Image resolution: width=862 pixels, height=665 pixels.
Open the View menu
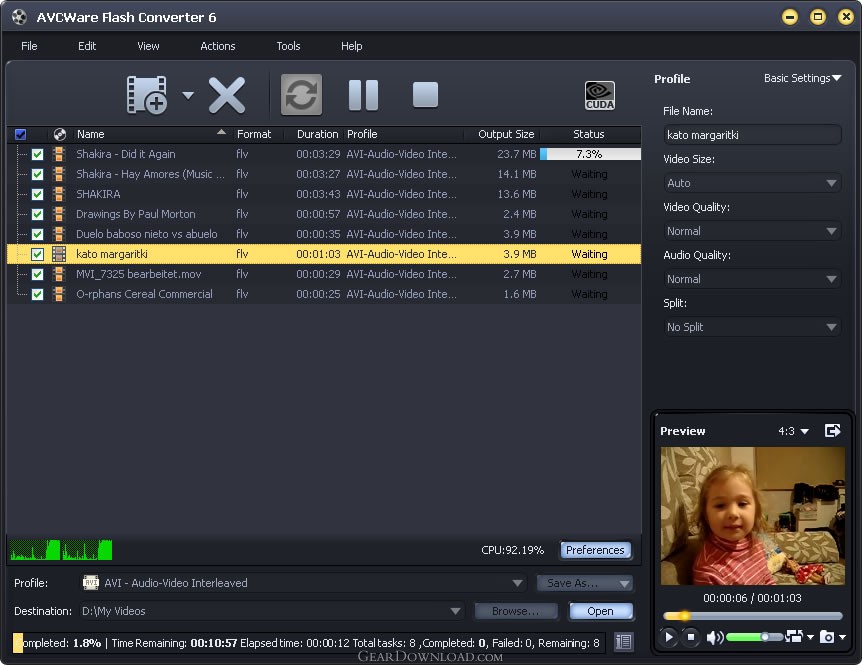coord(148,46)
